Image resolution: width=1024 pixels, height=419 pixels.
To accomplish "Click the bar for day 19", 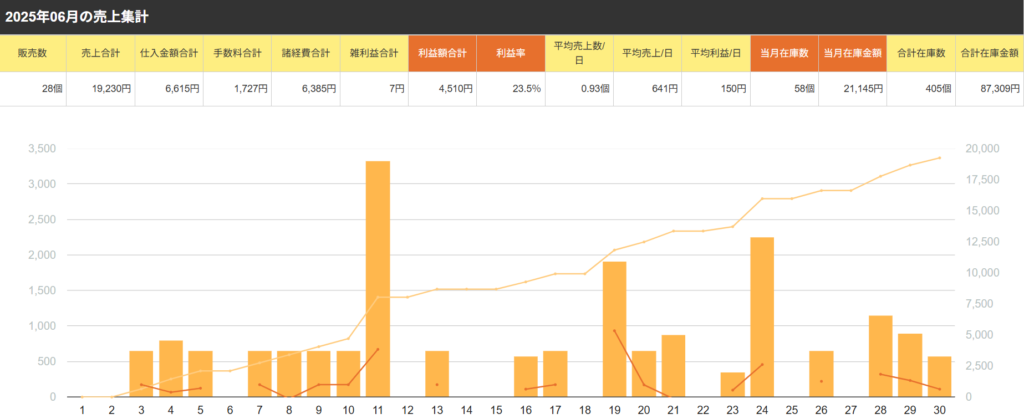I will [614, 329].
